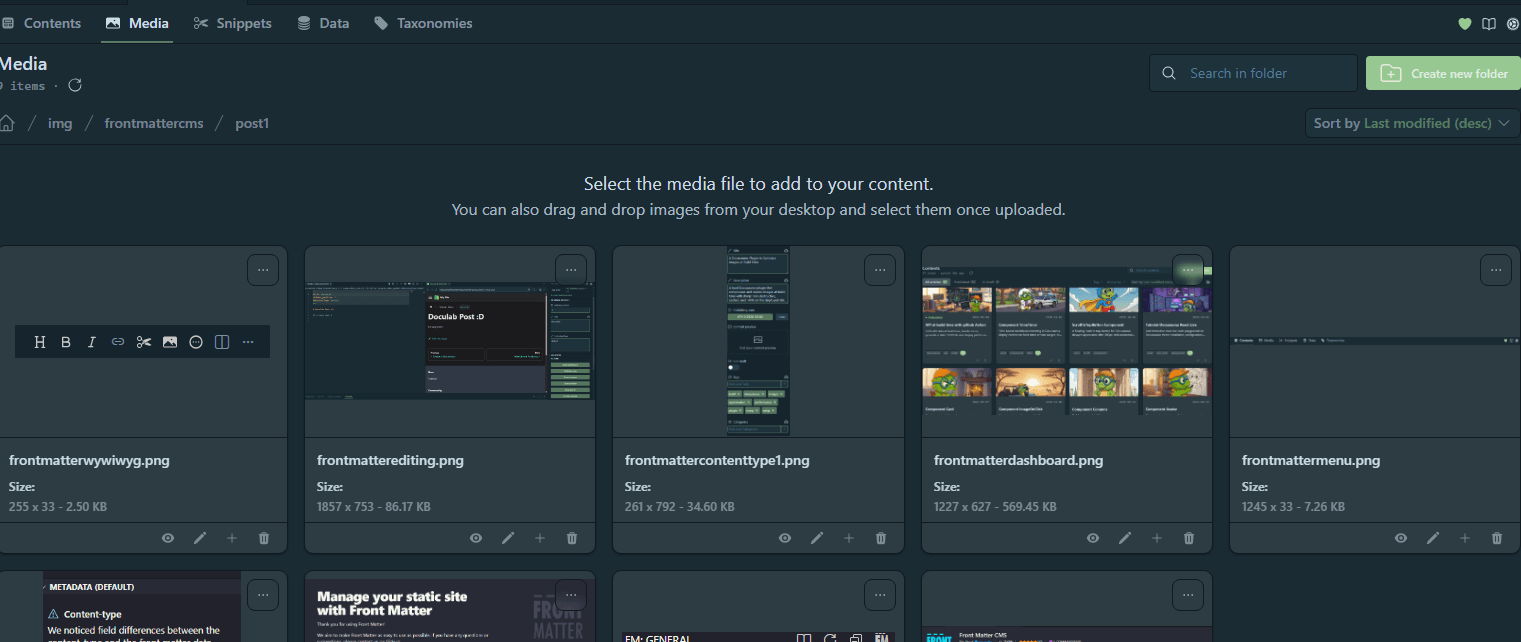This screenshot has height=642, width=1521.
Task: Focus the Search in folder field
Action: click(1254, 73)
